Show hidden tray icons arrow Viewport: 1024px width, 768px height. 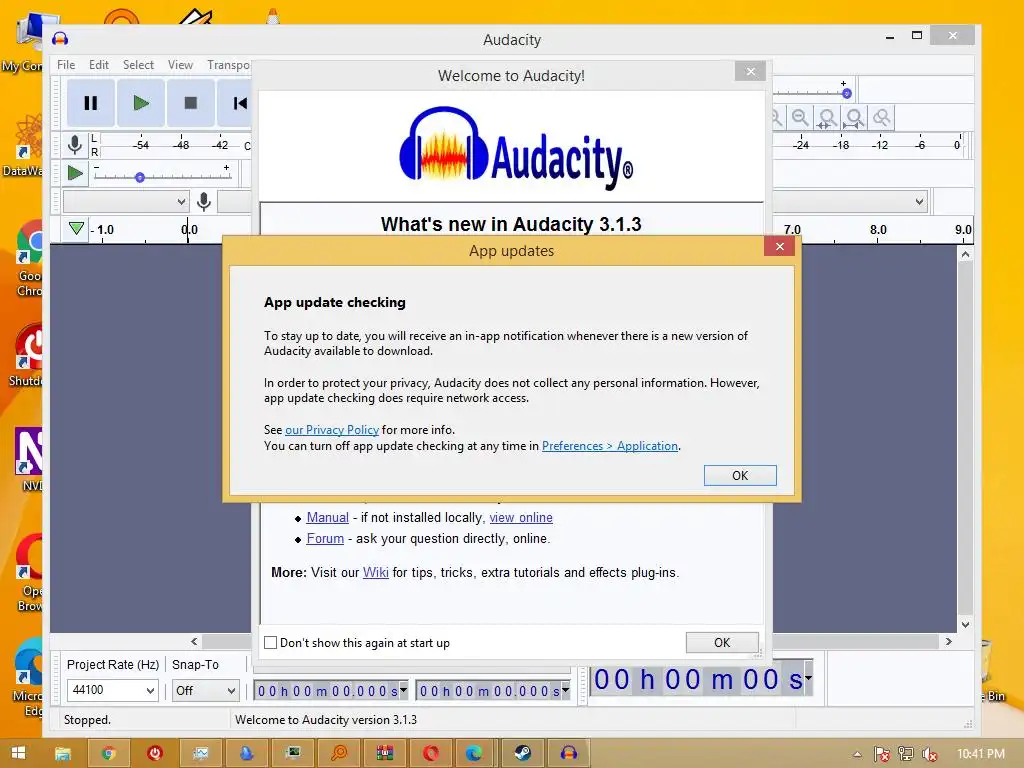857,754
